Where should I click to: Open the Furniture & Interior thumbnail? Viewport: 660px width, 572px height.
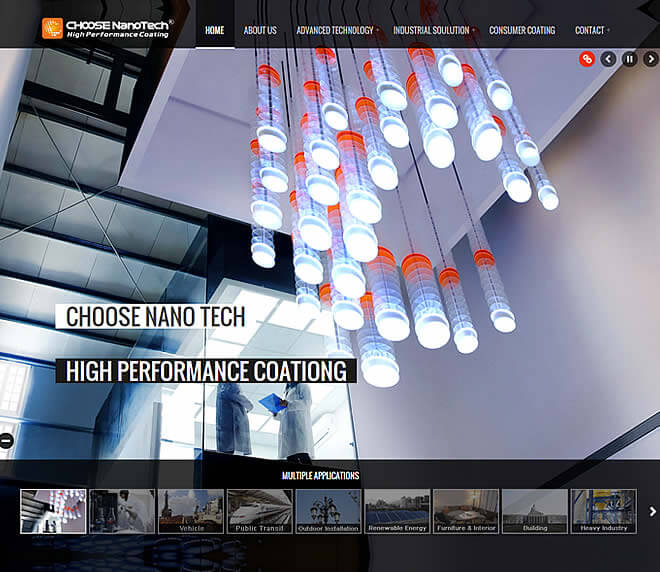point(466,511)
